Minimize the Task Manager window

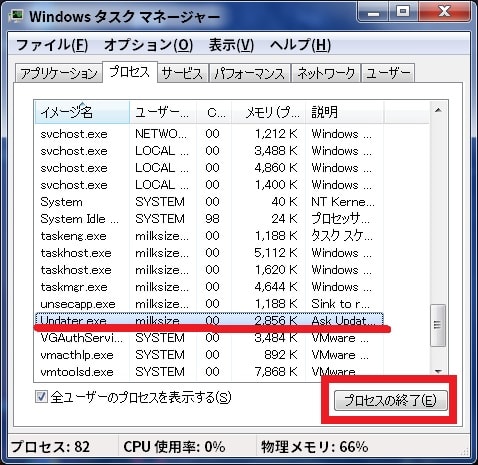tap(373, 13)
